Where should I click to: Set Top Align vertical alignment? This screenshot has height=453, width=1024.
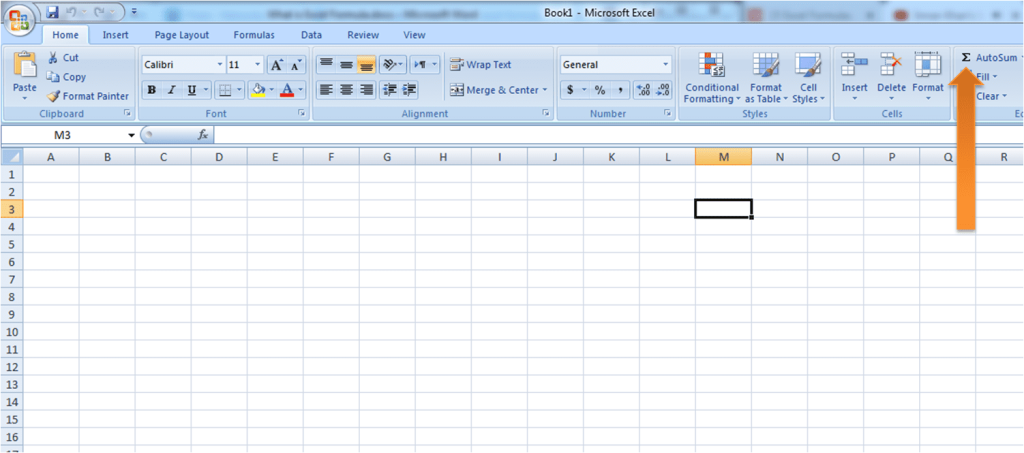327,65
